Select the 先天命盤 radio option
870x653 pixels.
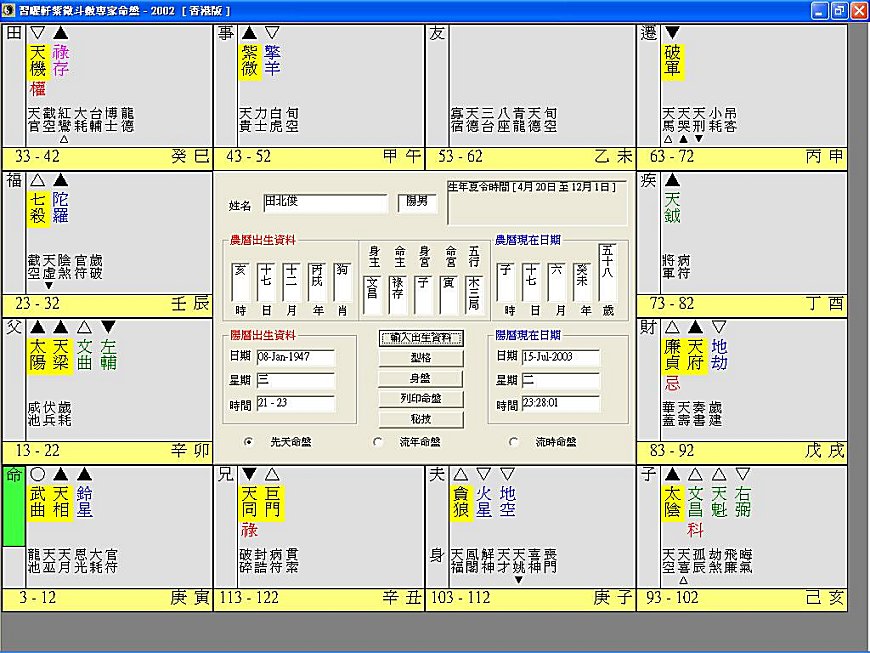click(x=249, y=441)
